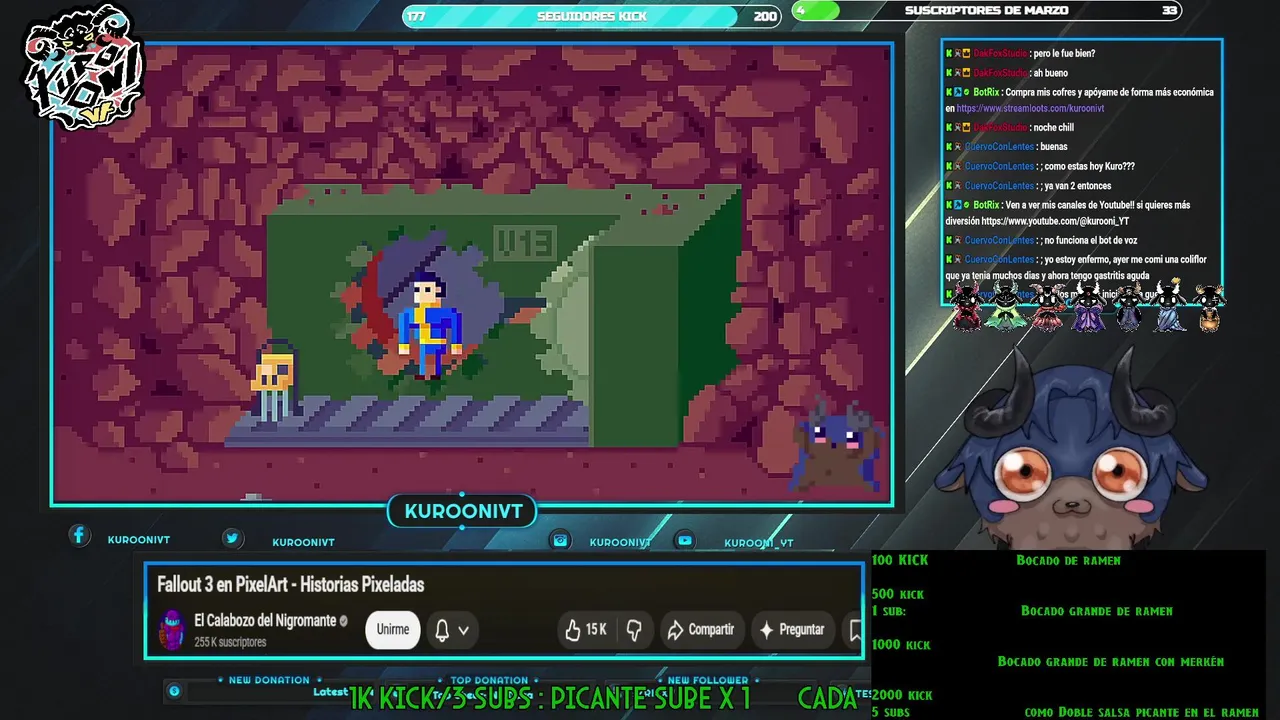Click the 2000 KICK reward tier

point(902,695)
